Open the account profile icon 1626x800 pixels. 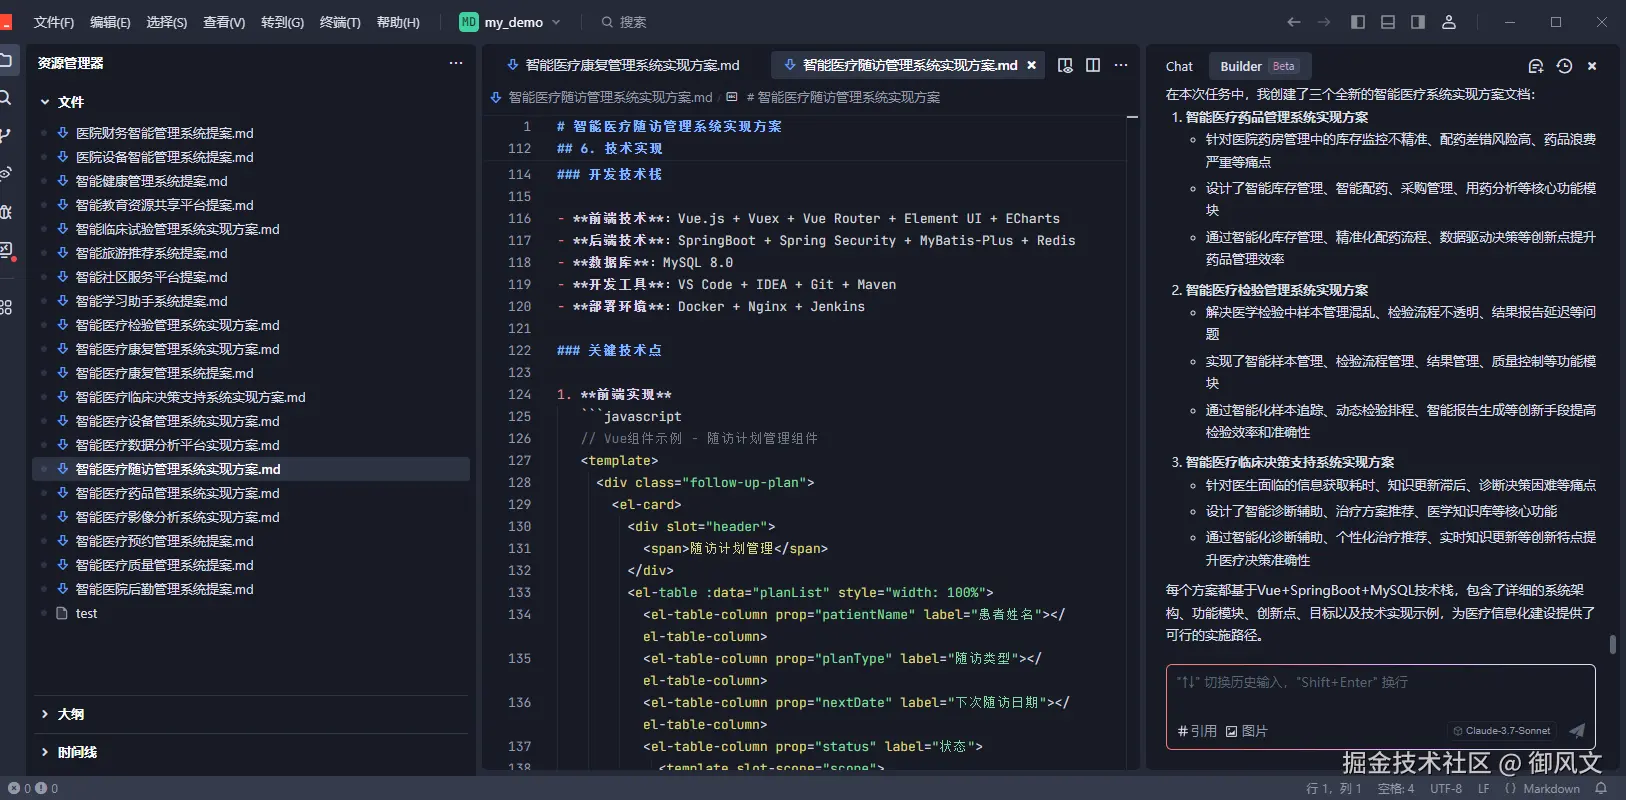(x=1448, y=22)
